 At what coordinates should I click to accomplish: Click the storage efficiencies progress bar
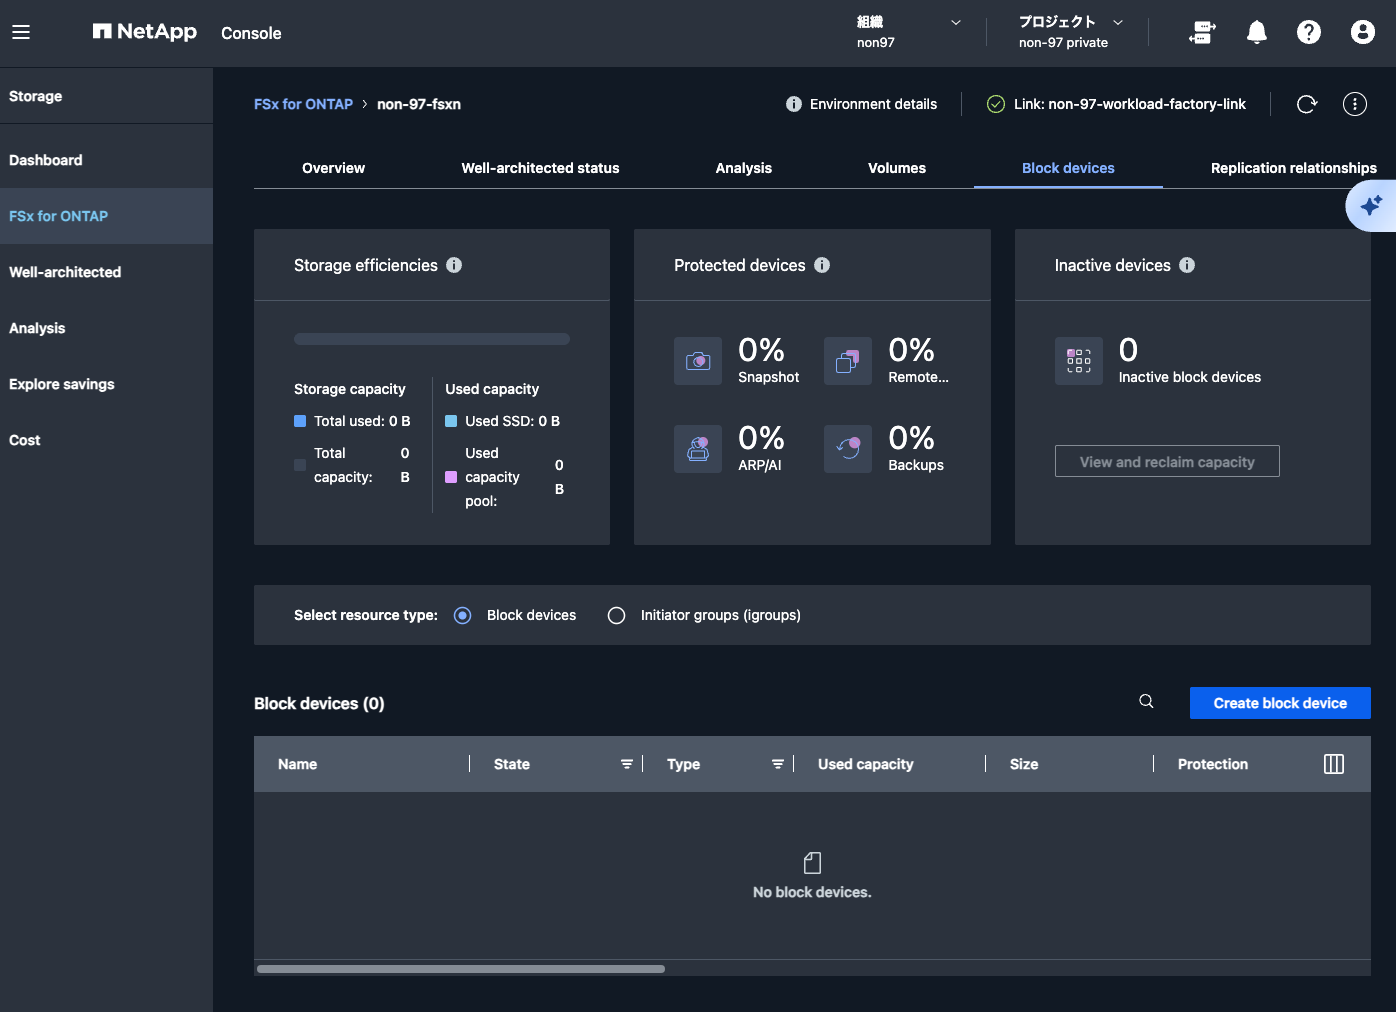point(432,339)
